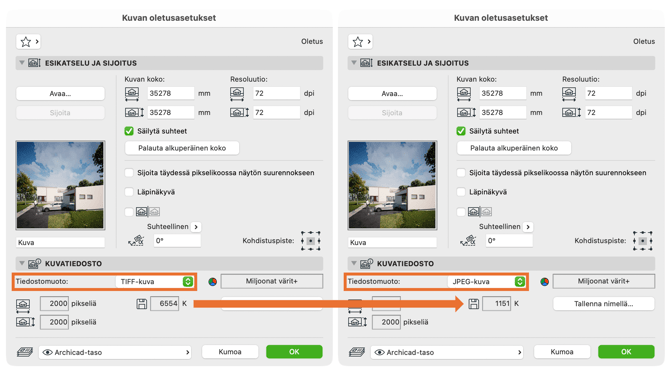Click horizontal resolution field in left dialog

tap(276, 93)
